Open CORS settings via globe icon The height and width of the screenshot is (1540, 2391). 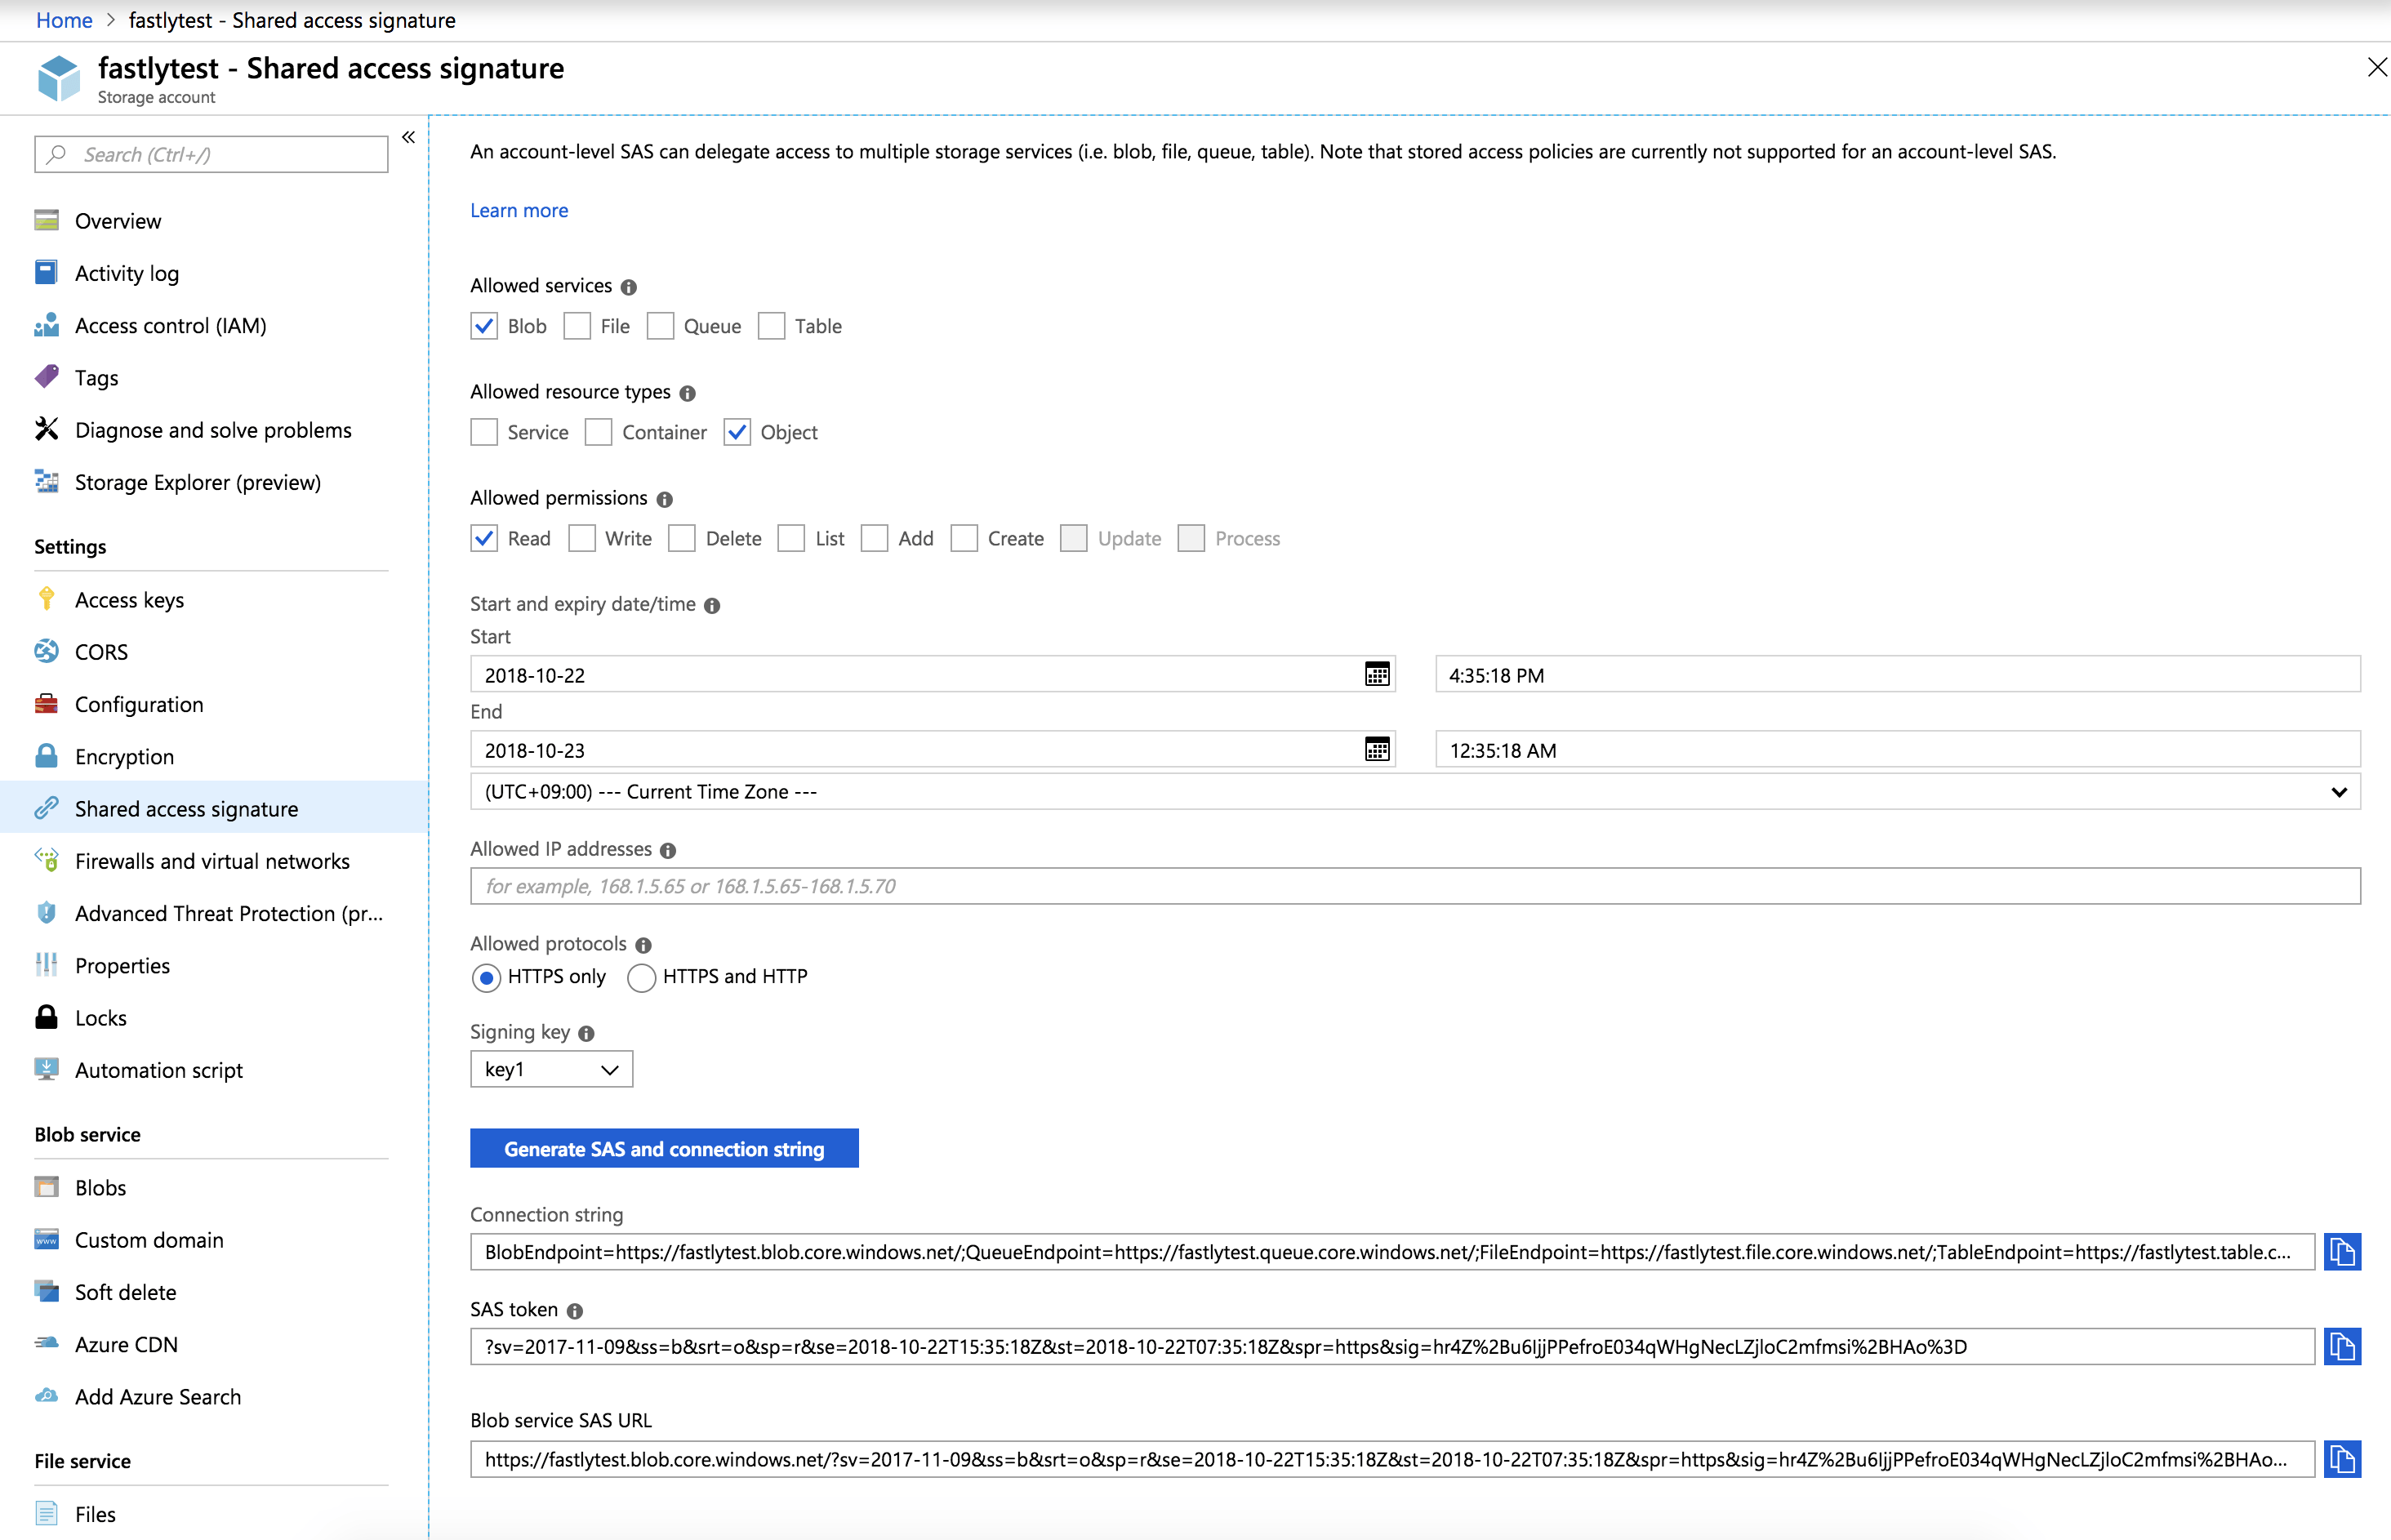click(x=46, y=651)
